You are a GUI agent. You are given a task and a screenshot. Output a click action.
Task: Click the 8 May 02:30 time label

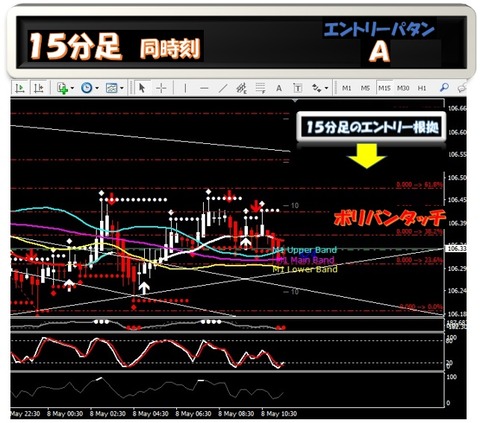coord(107,414)
